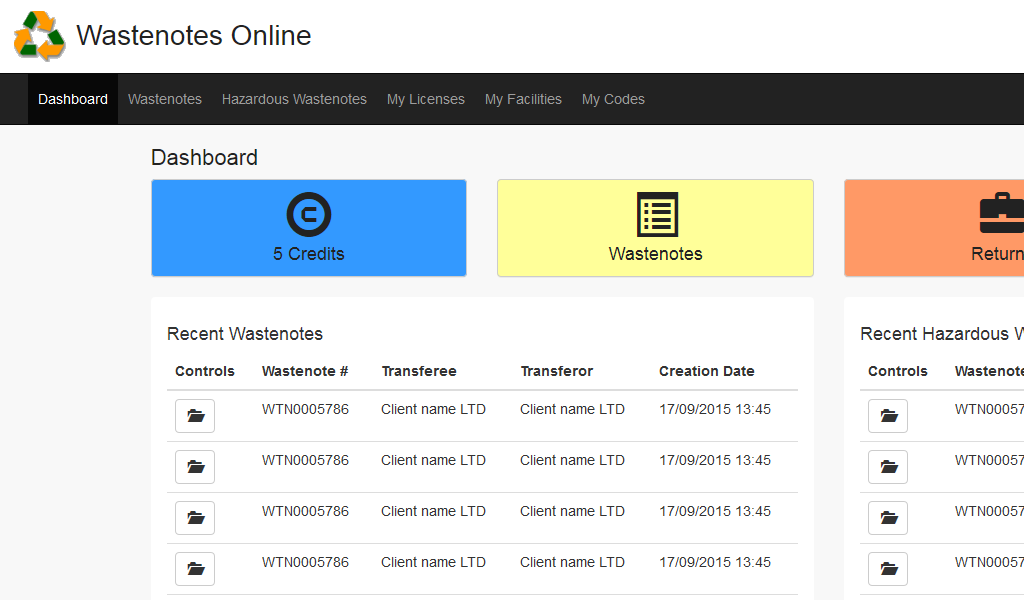Switch to the Dashboard tab

coord(72,98)
